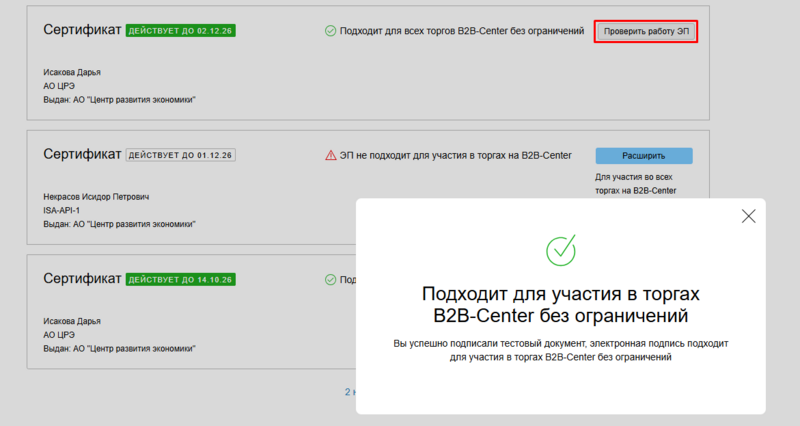The height and width of the screenshot is (426, 800).
Task: Click the "Сертификат" heading of 01.12.26 card
Action: [82, 155]
